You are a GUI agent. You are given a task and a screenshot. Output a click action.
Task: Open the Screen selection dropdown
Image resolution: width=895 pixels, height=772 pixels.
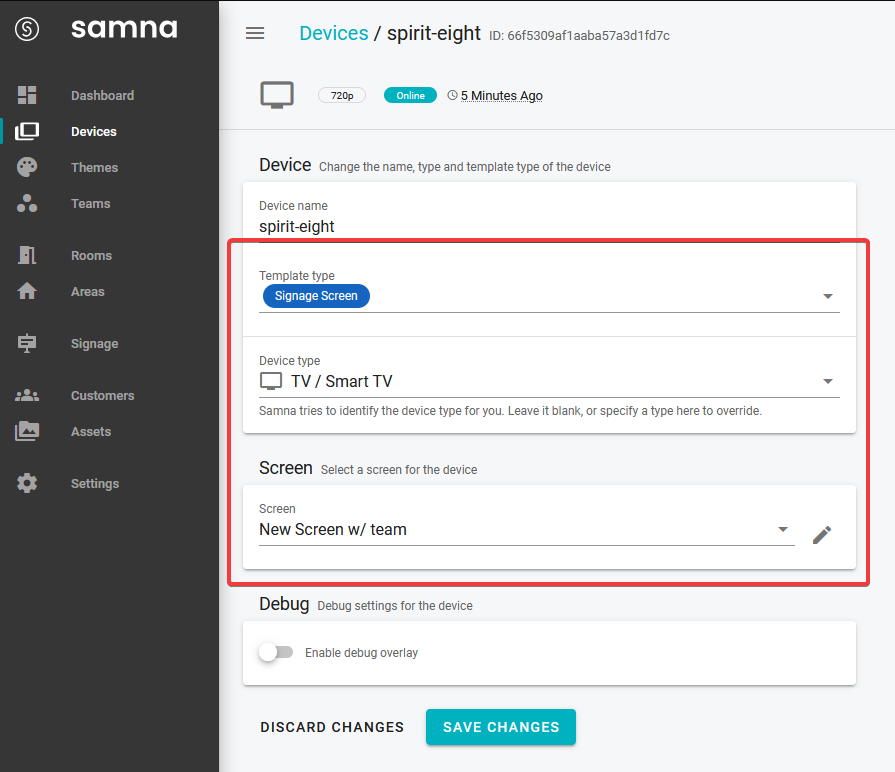[x=783, y=530]
